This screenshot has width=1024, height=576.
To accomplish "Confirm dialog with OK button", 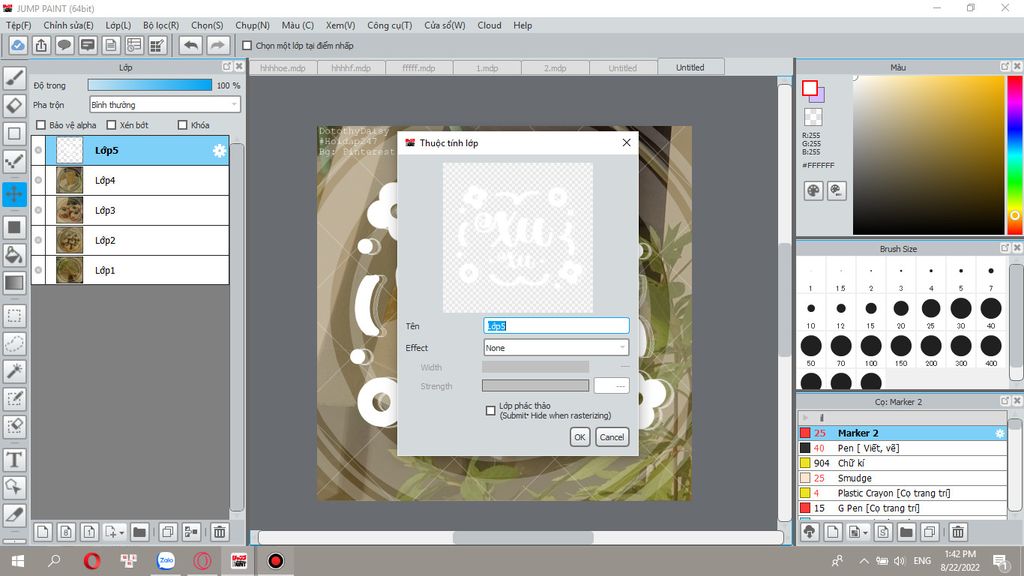I will [x=579, y=437].
